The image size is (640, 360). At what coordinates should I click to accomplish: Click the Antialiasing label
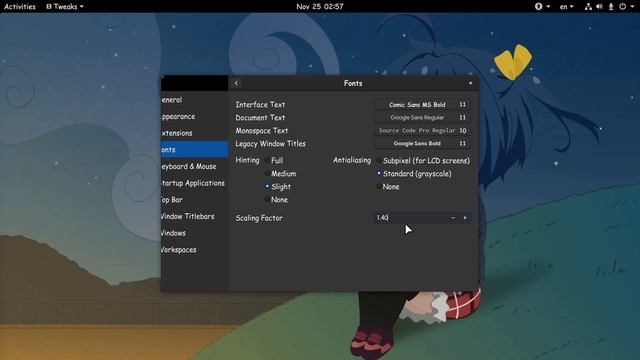pos(352,160)
